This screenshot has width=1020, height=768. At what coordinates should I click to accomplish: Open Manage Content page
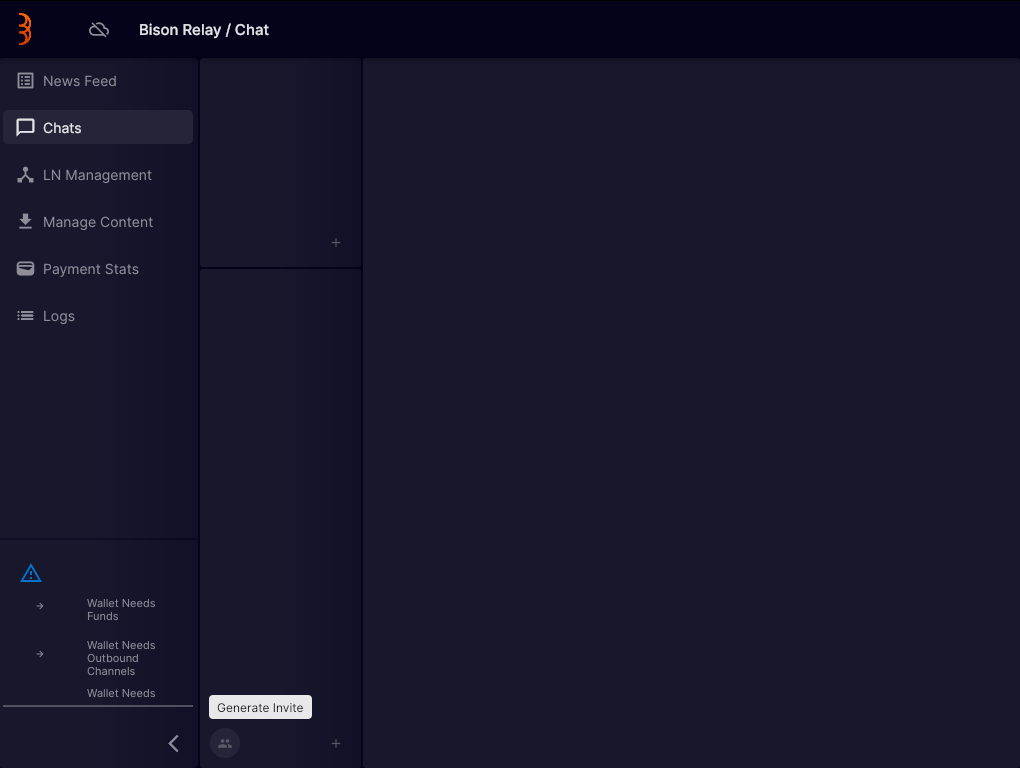click(x=98, y=222)
